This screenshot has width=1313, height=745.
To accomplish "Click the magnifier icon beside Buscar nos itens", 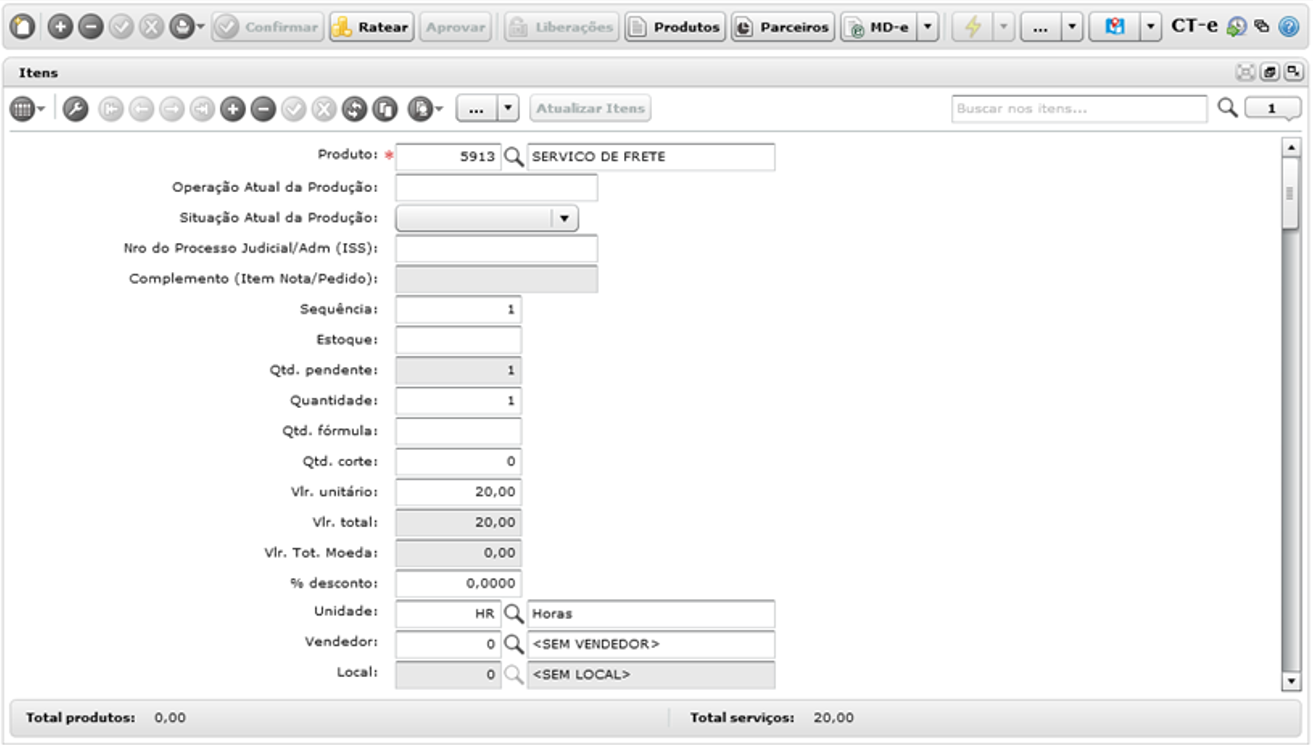I will pos(1227,107).
